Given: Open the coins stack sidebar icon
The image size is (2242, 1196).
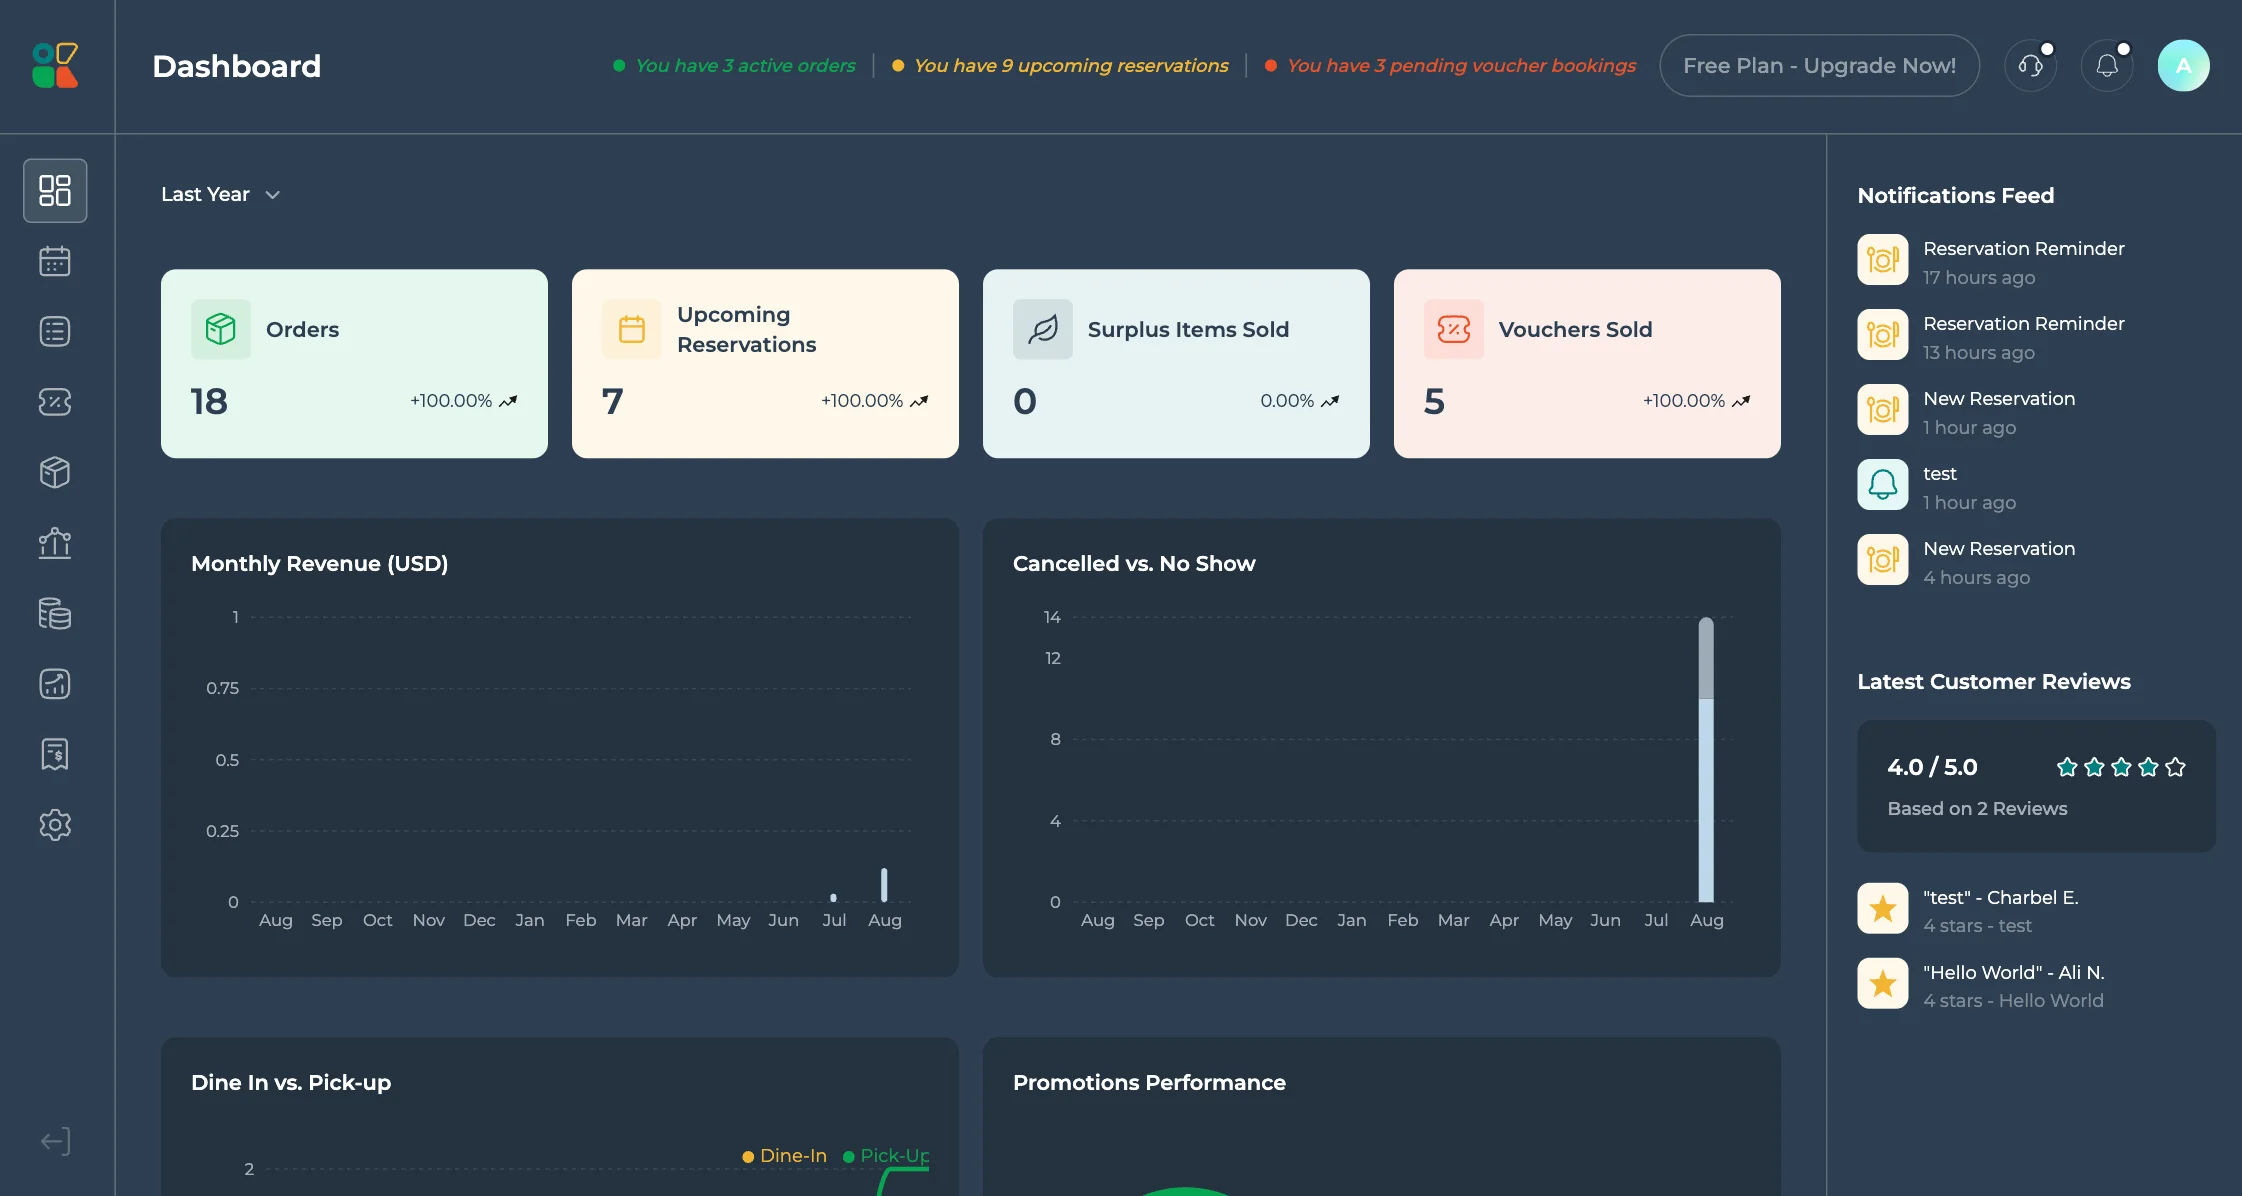Looking at the screenshot, I should pos(55,613).
